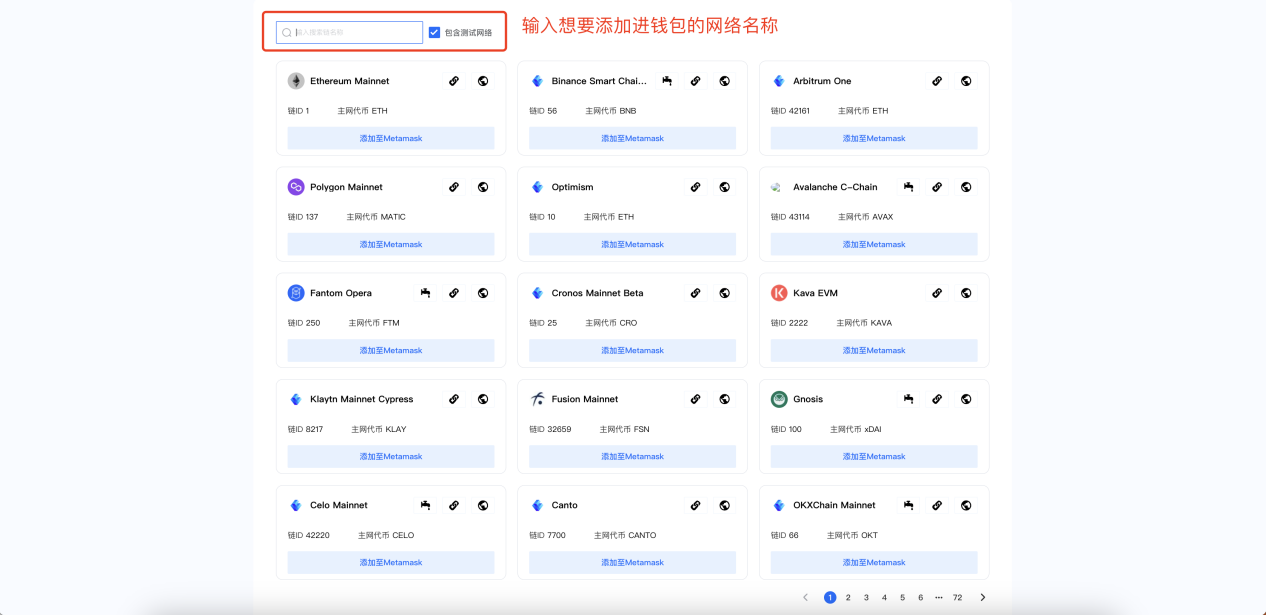Image resolution: width=1266 pixels, height=615 pixels.
Task: Open the globe icon on Avalanche C-Chain card
Action: [966, 187]
